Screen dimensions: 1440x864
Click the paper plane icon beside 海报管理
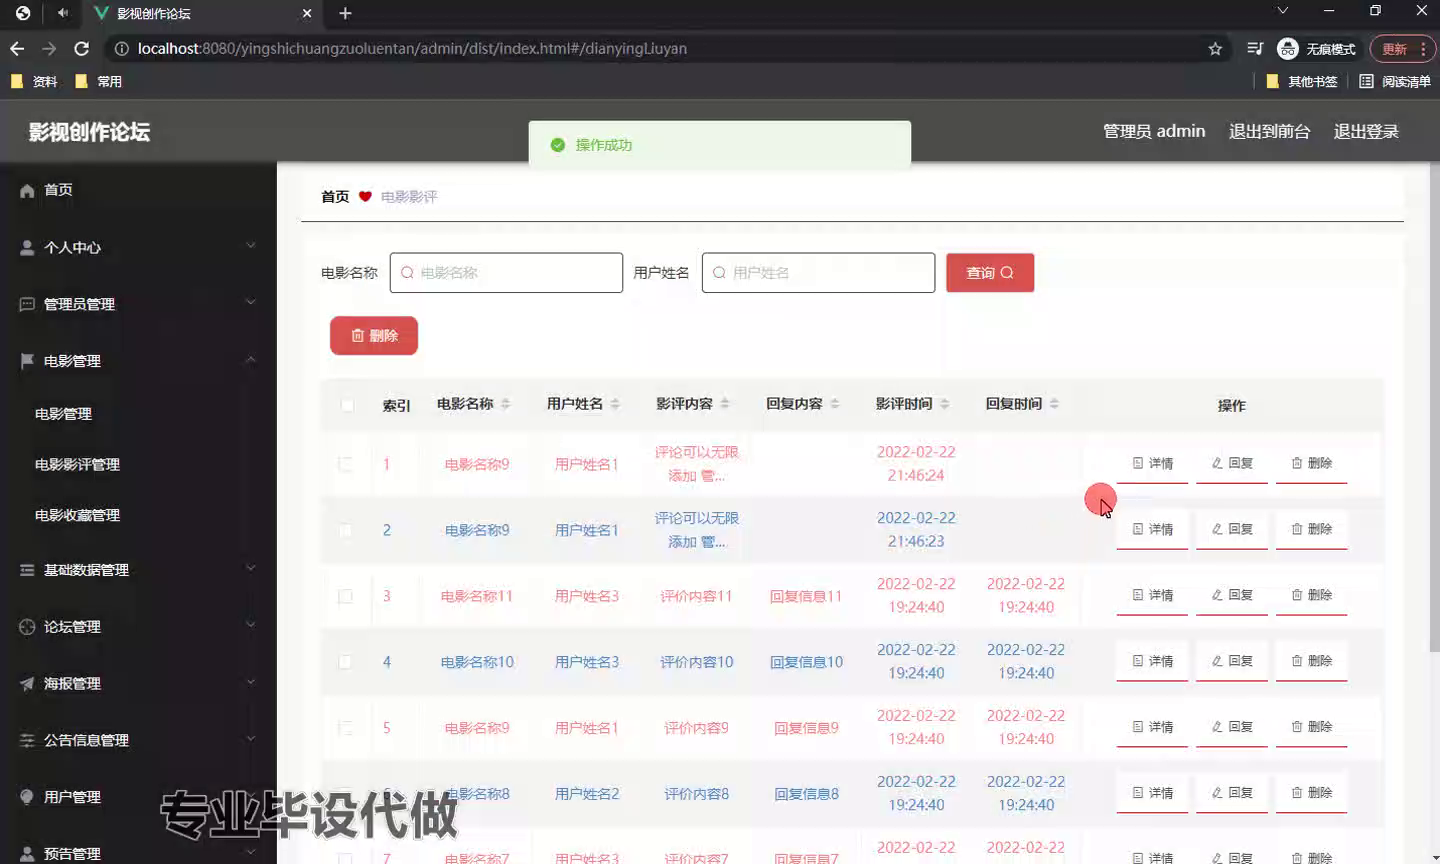click(27, 684)
